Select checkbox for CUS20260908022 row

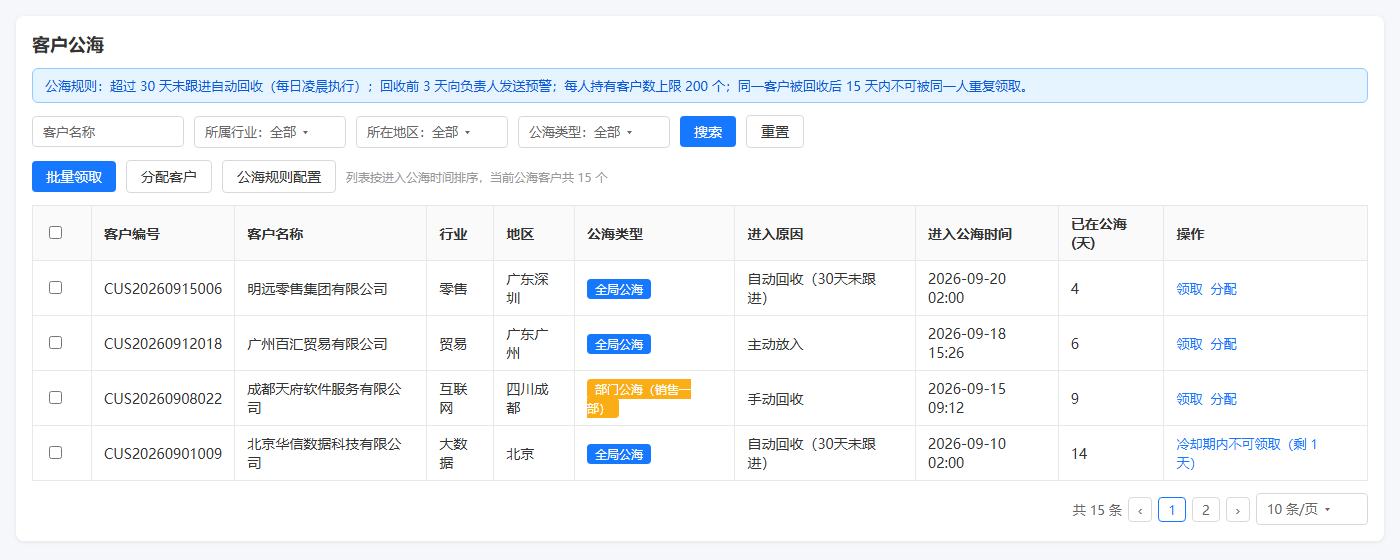pos(55,397)
